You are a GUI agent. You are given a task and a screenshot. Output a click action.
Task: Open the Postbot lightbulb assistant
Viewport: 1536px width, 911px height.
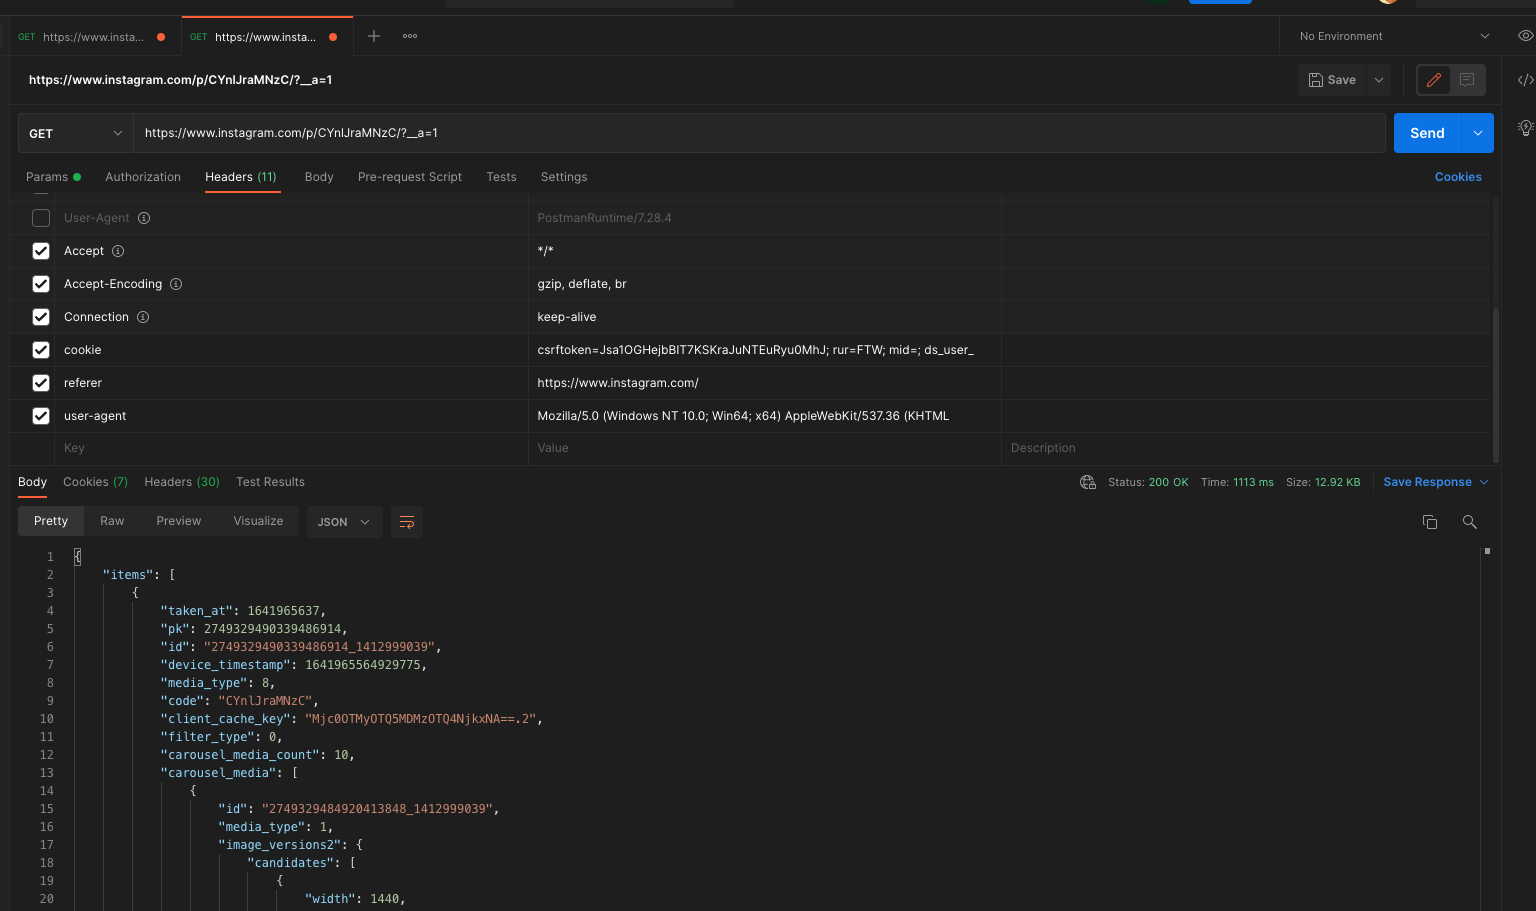tap(1526, 128)
